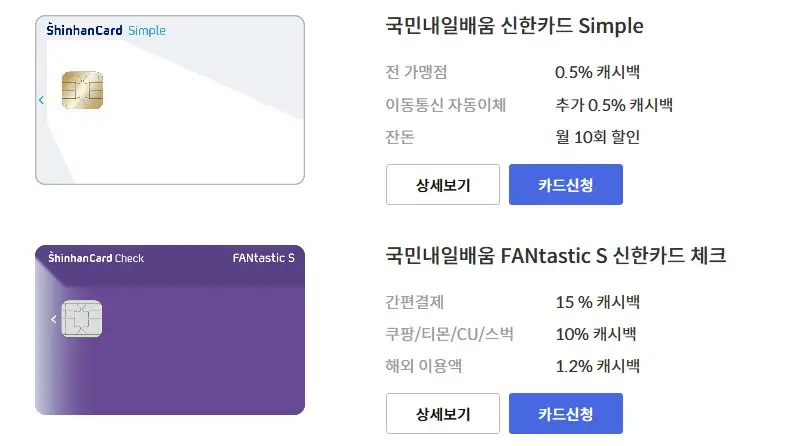796x446 pixels.
Task: Click the ShinhanCard Check logo on purple card
Action: point(96,258)
